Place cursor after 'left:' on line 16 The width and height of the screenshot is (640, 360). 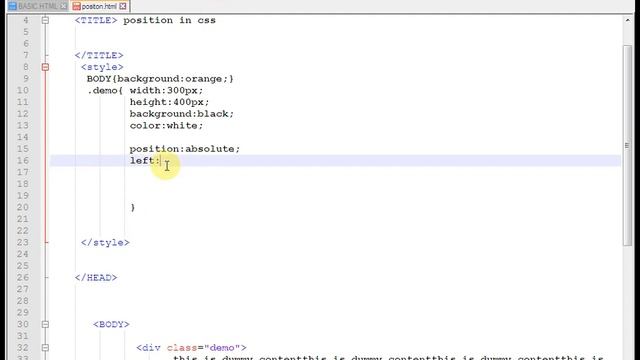[x=161, y=160]
